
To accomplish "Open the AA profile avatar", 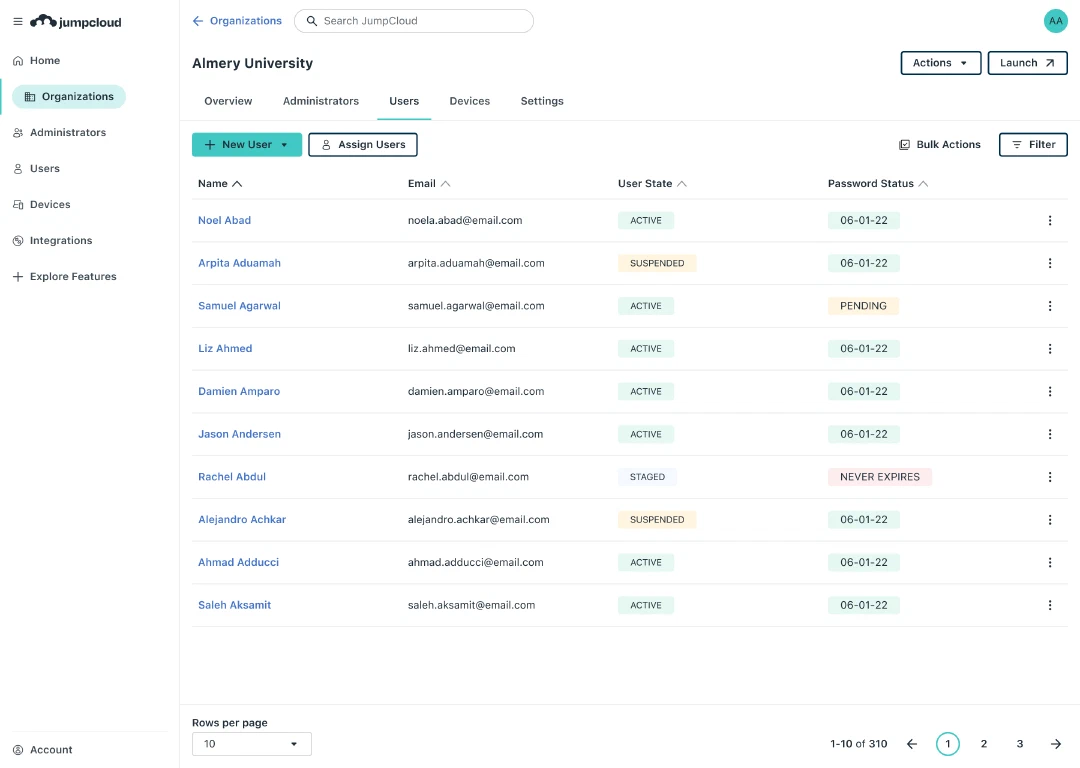I will point(1055,21).
